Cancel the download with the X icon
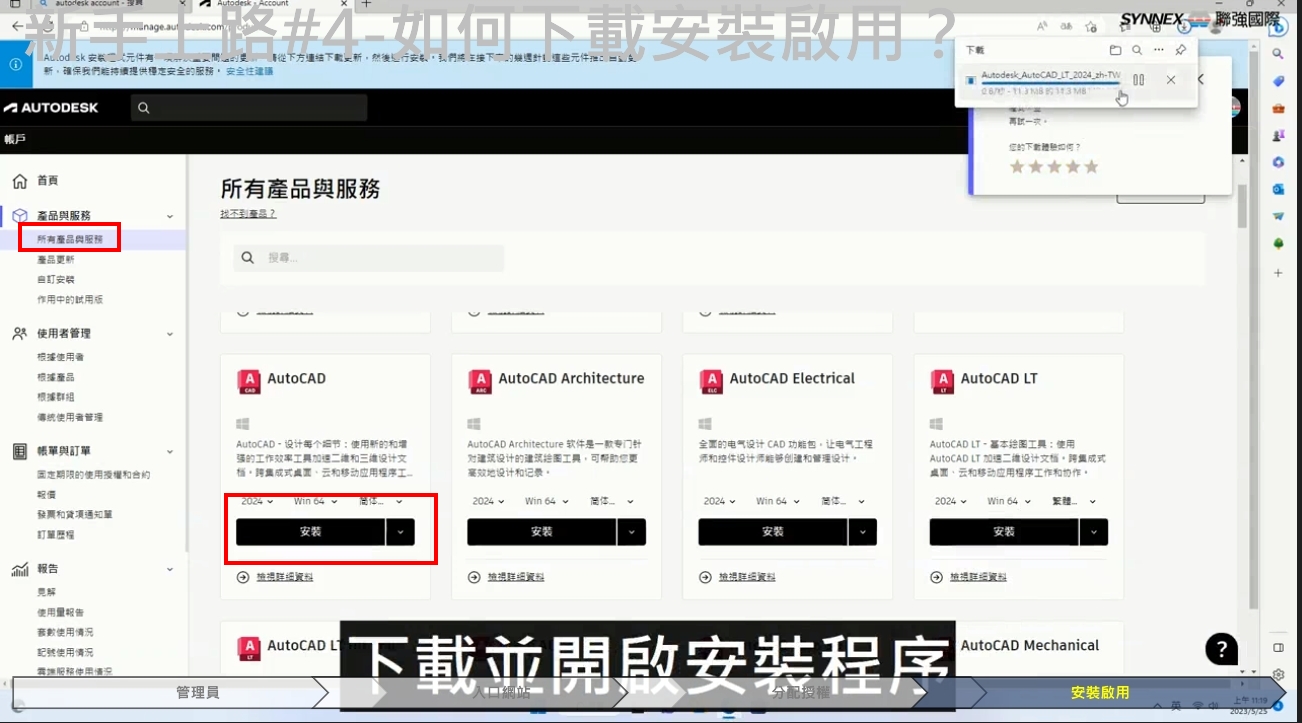This screenshot has height=723, width=1302. click(x=1171, y=80)
